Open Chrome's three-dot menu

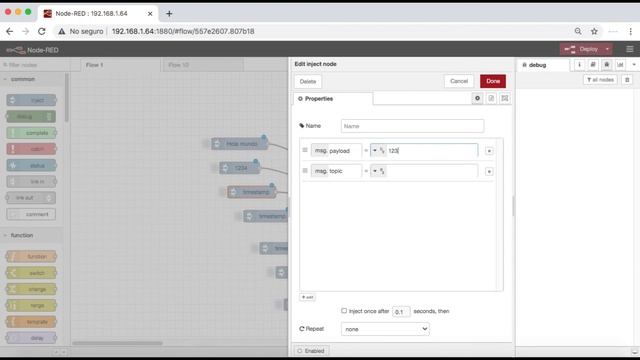631,31
